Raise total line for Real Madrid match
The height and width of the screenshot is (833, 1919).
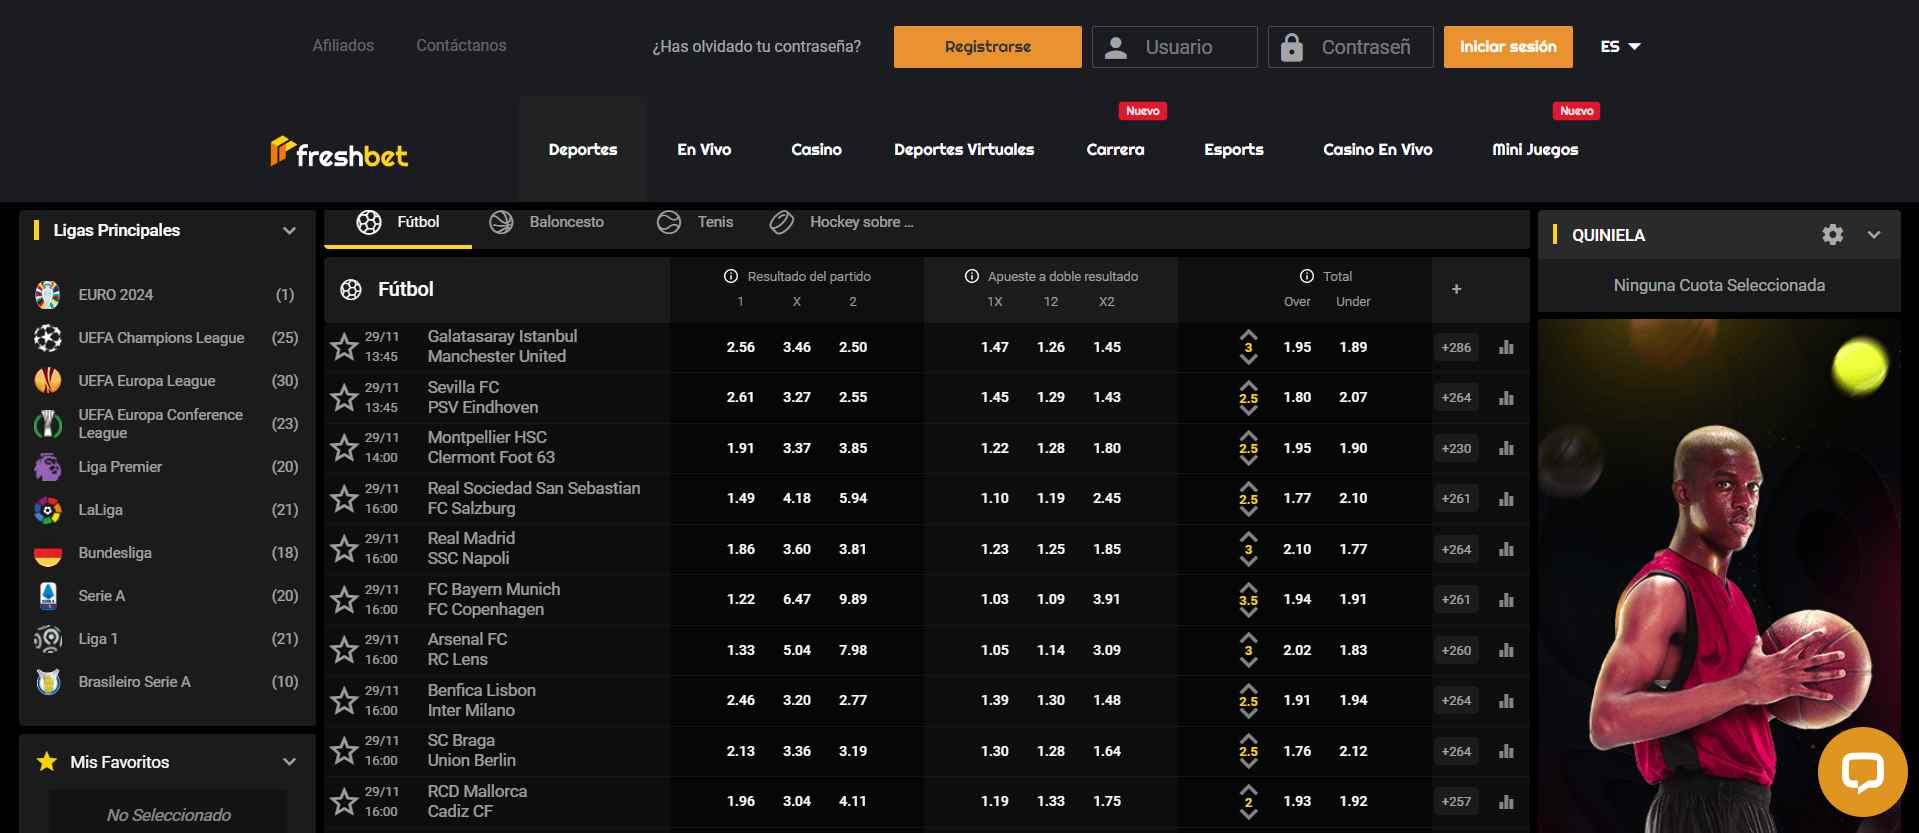(1248, 537)
